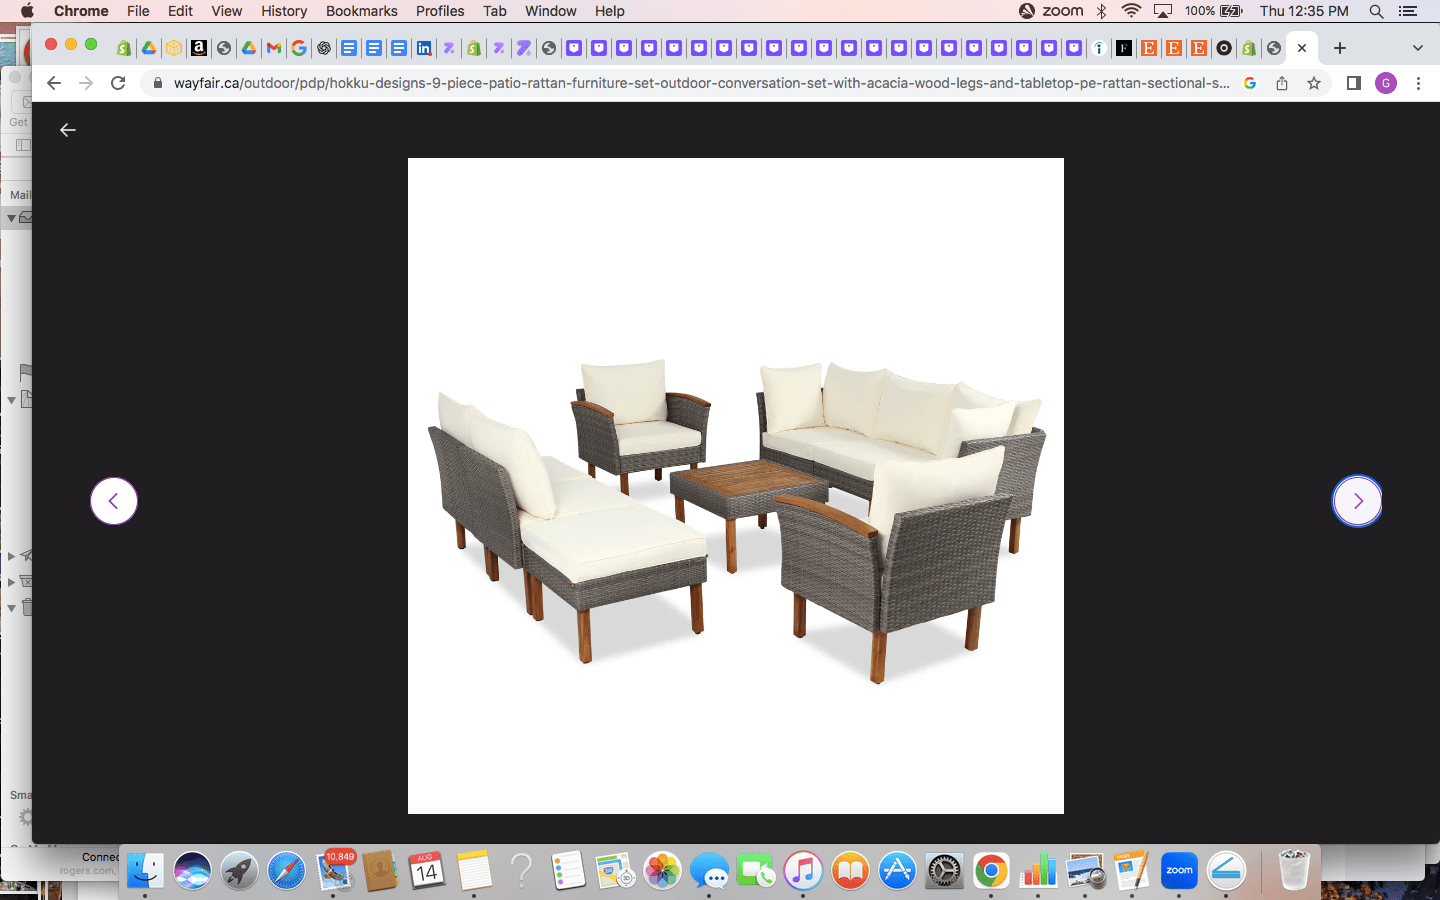The height and width of the screenshot is (900, 1440).
Task: Open Zoom from the Dock
Action: pos(1179,871)
